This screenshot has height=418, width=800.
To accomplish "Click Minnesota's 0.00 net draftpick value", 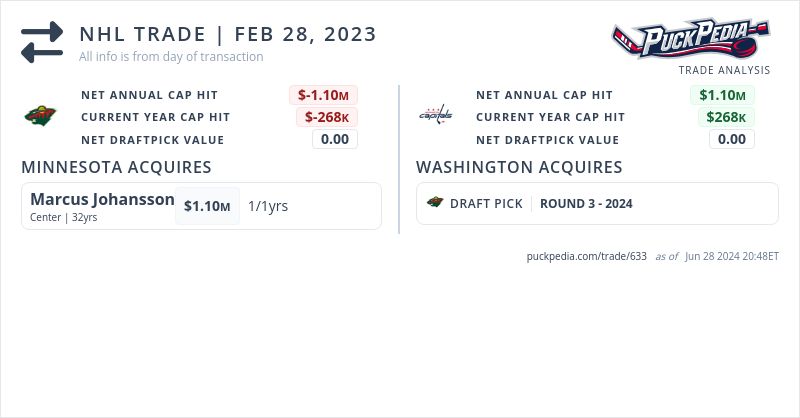I will point(334,139).
